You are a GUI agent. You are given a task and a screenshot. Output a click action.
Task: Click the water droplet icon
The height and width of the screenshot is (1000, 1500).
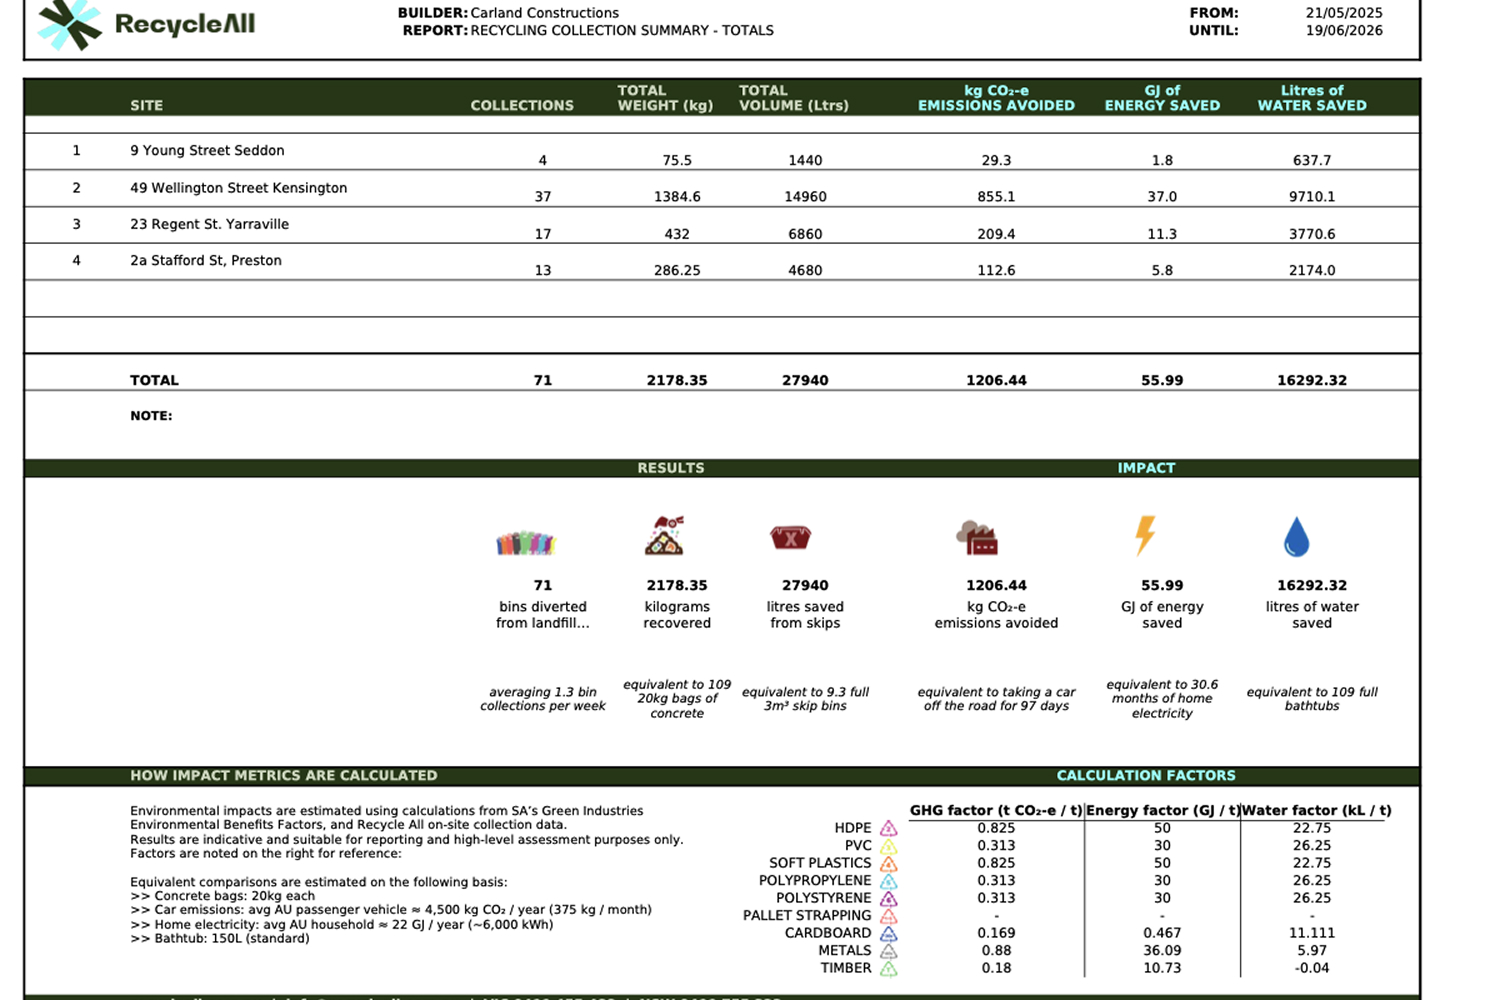click(x=1296, y=537)
